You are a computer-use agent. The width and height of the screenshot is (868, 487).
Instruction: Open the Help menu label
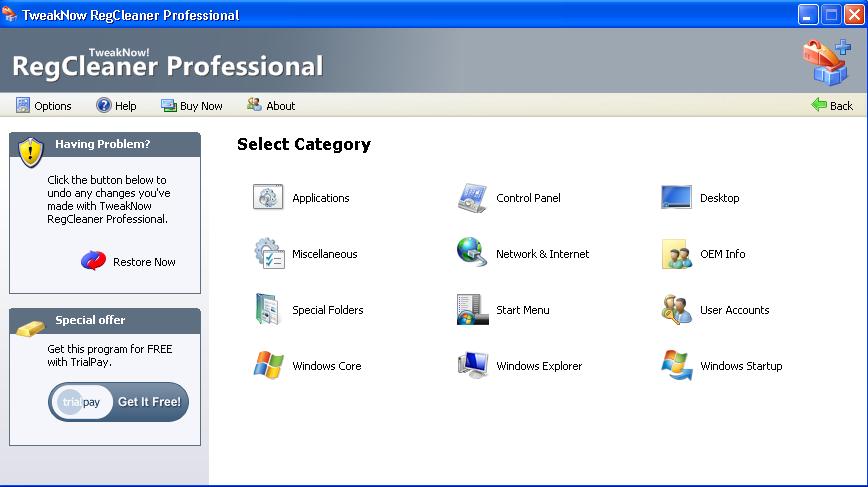[x=126, y=106]
